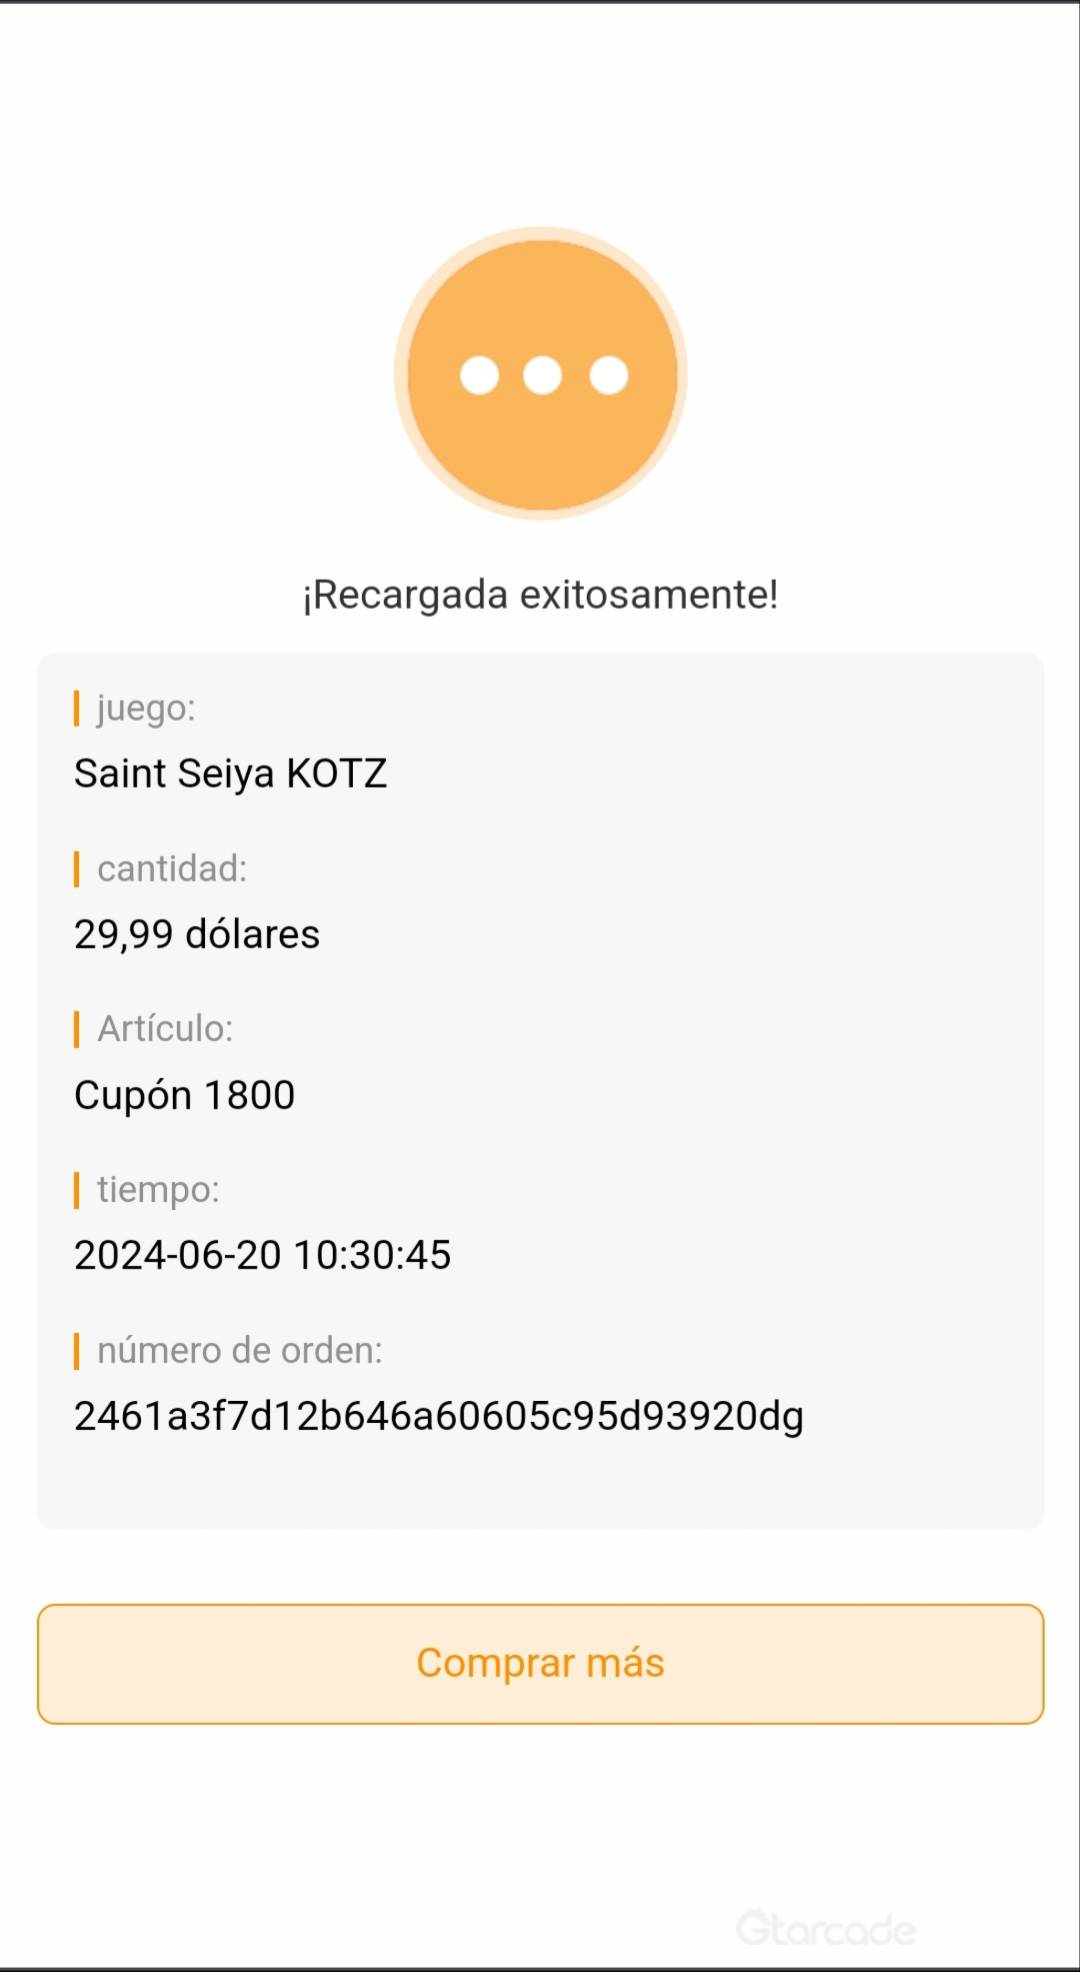Select the cantidad field label
The width and height of the screenshot is (1080, 1972).
(x=172, y=869)
